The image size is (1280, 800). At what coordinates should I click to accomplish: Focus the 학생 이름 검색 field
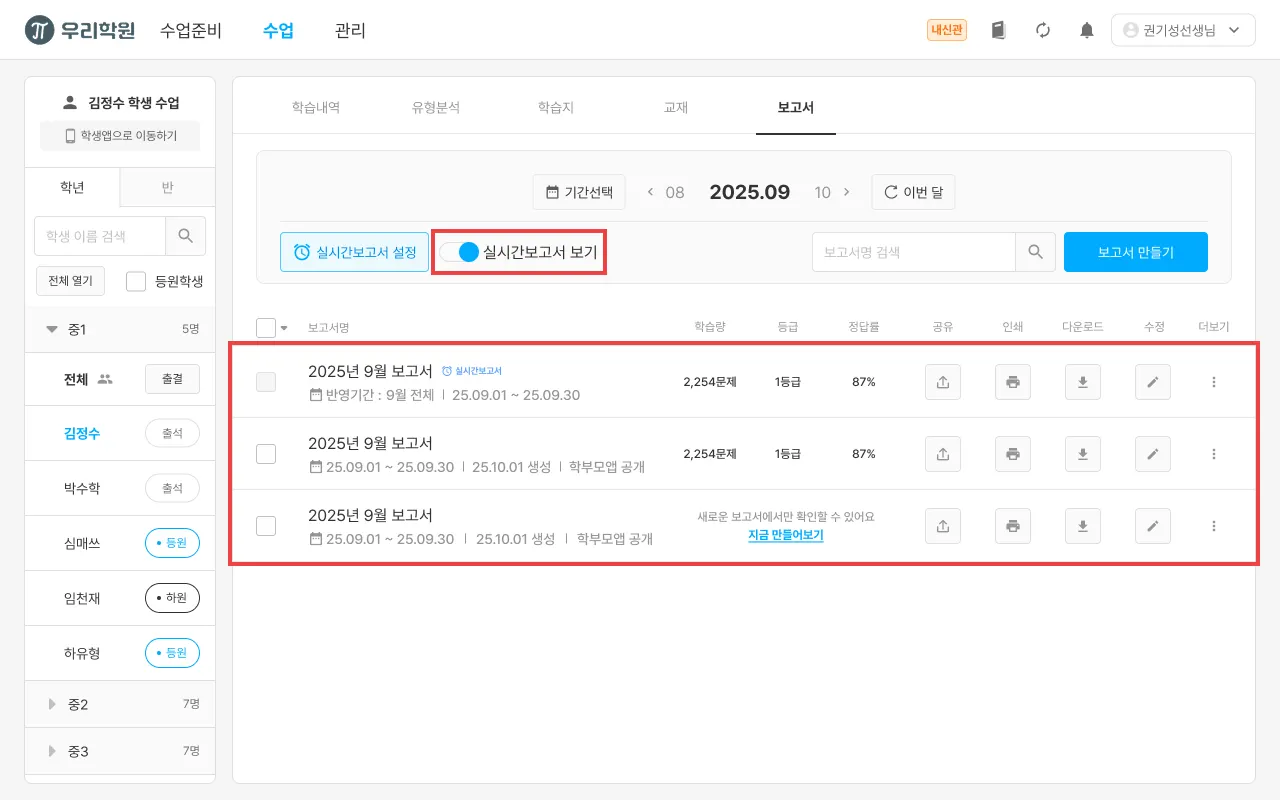pos(100,236)
